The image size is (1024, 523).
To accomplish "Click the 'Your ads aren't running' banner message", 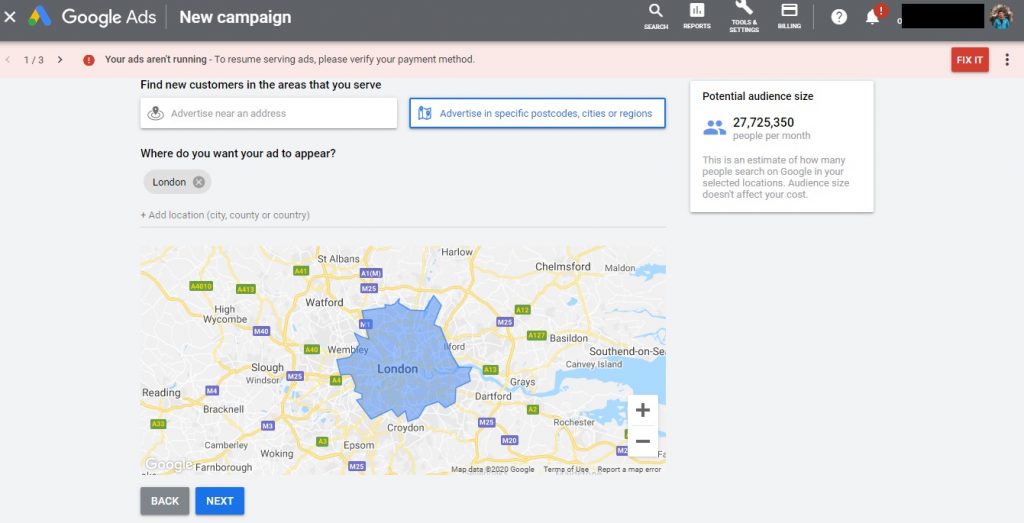I will 289,59.
